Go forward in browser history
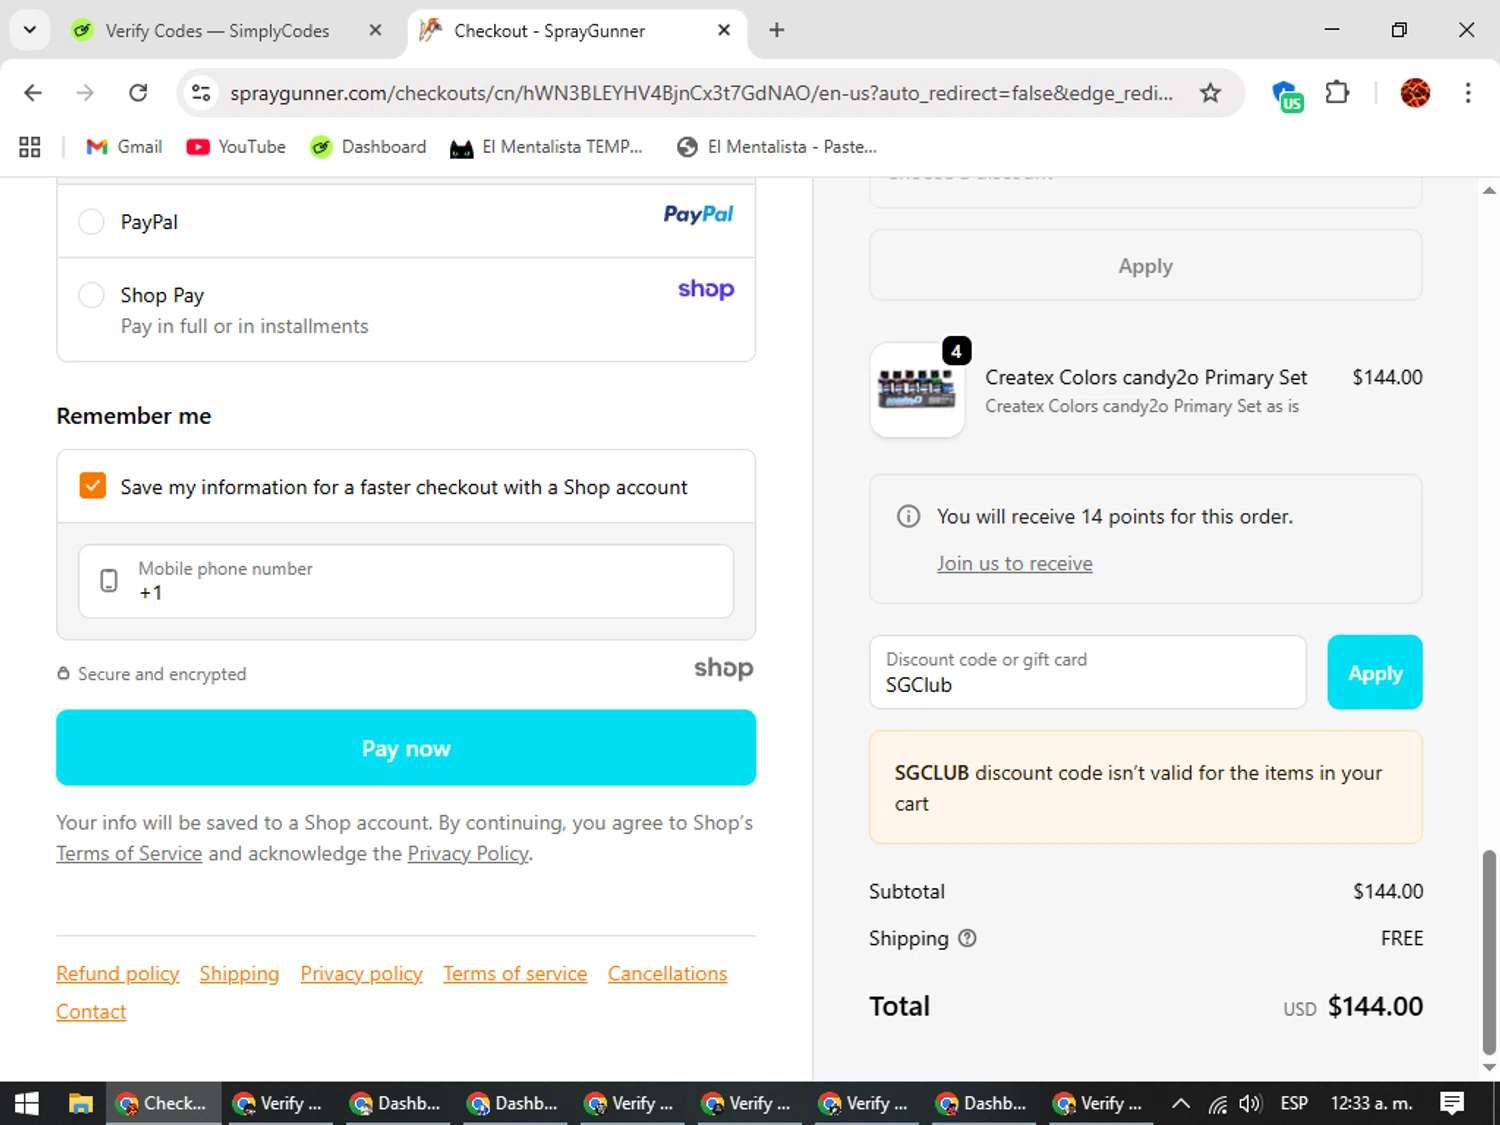The width and height of the screenshot is (1500, 1125). (85, 93)
